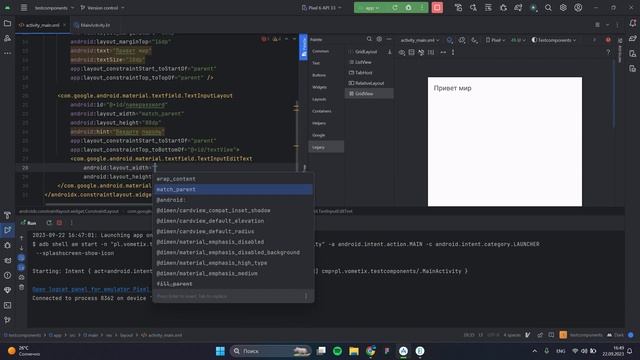The image size is (640, 360).
Task: Open the Resource Manager tool window
Action: point(7,38)
